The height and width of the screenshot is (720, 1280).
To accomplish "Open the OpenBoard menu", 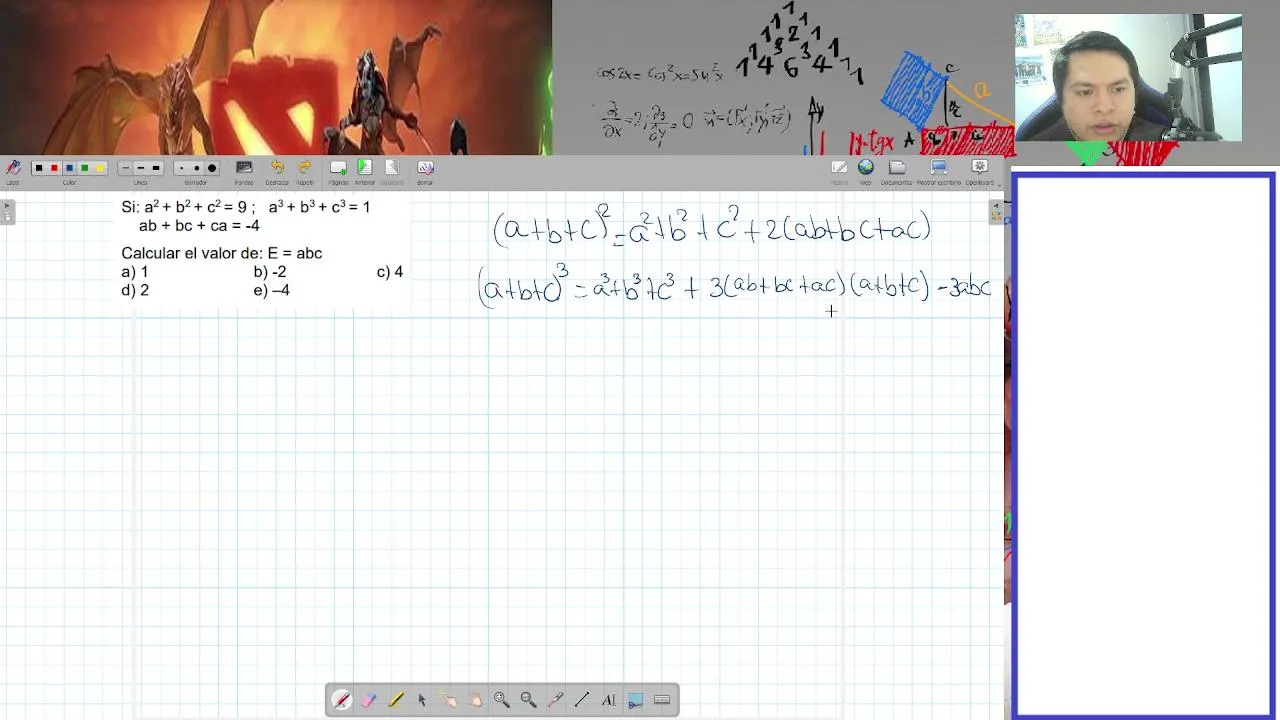I will coord(980,168).
